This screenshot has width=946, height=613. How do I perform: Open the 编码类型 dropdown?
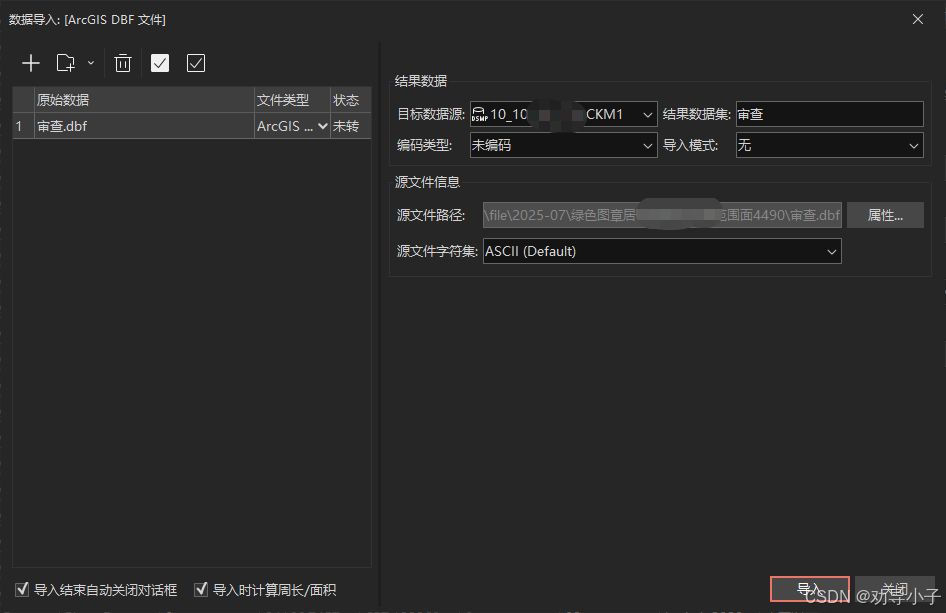tap(563, 145)
